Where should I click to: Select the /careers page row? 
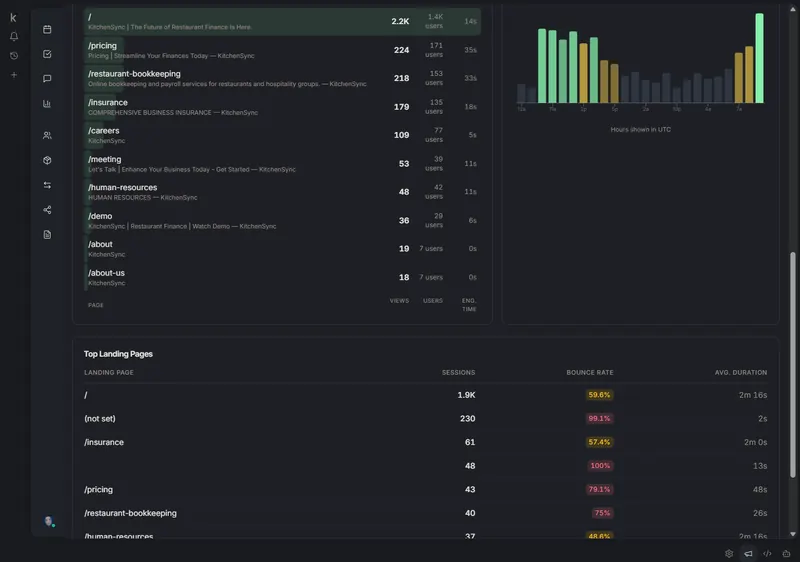(282, 135)
